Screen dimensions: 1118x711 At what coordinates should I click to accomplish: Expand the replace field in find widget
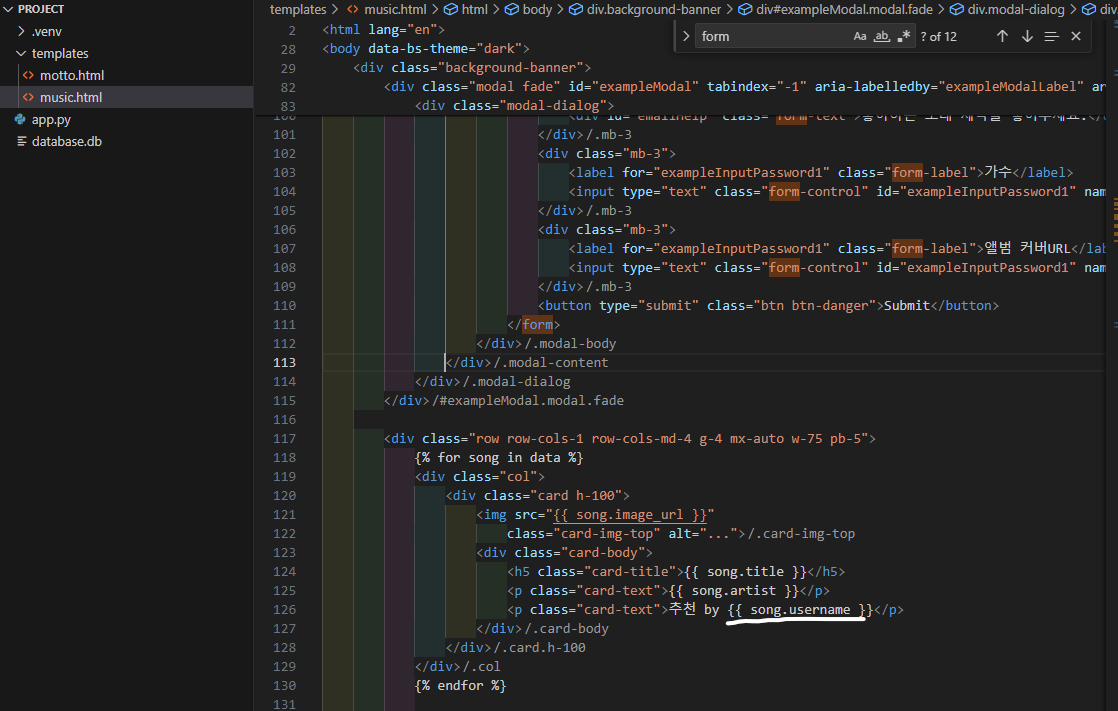pyautogui.click(x=686, y=36)
